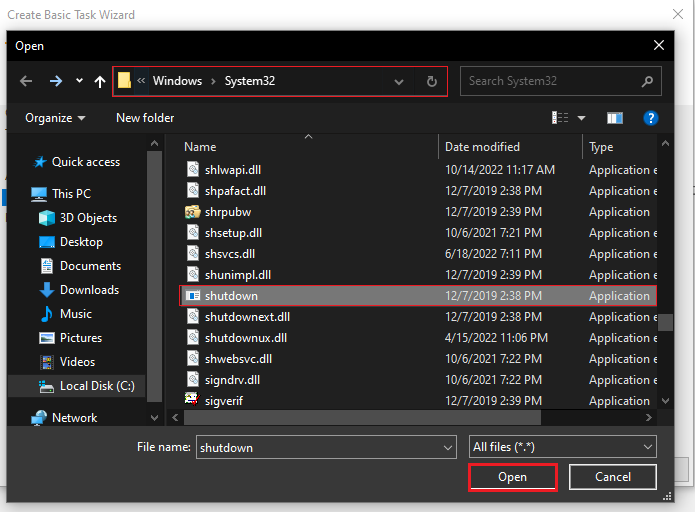Viewport: 695px width, 512px height.
Task: Toggle the preview pane
Action: [x=615, y=118]
